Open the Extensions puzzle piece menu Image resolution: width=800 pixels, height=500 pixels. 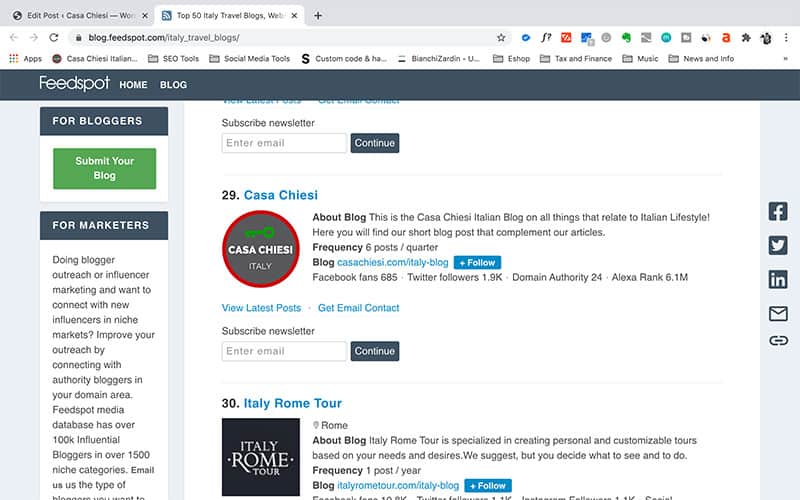(746, 37)
